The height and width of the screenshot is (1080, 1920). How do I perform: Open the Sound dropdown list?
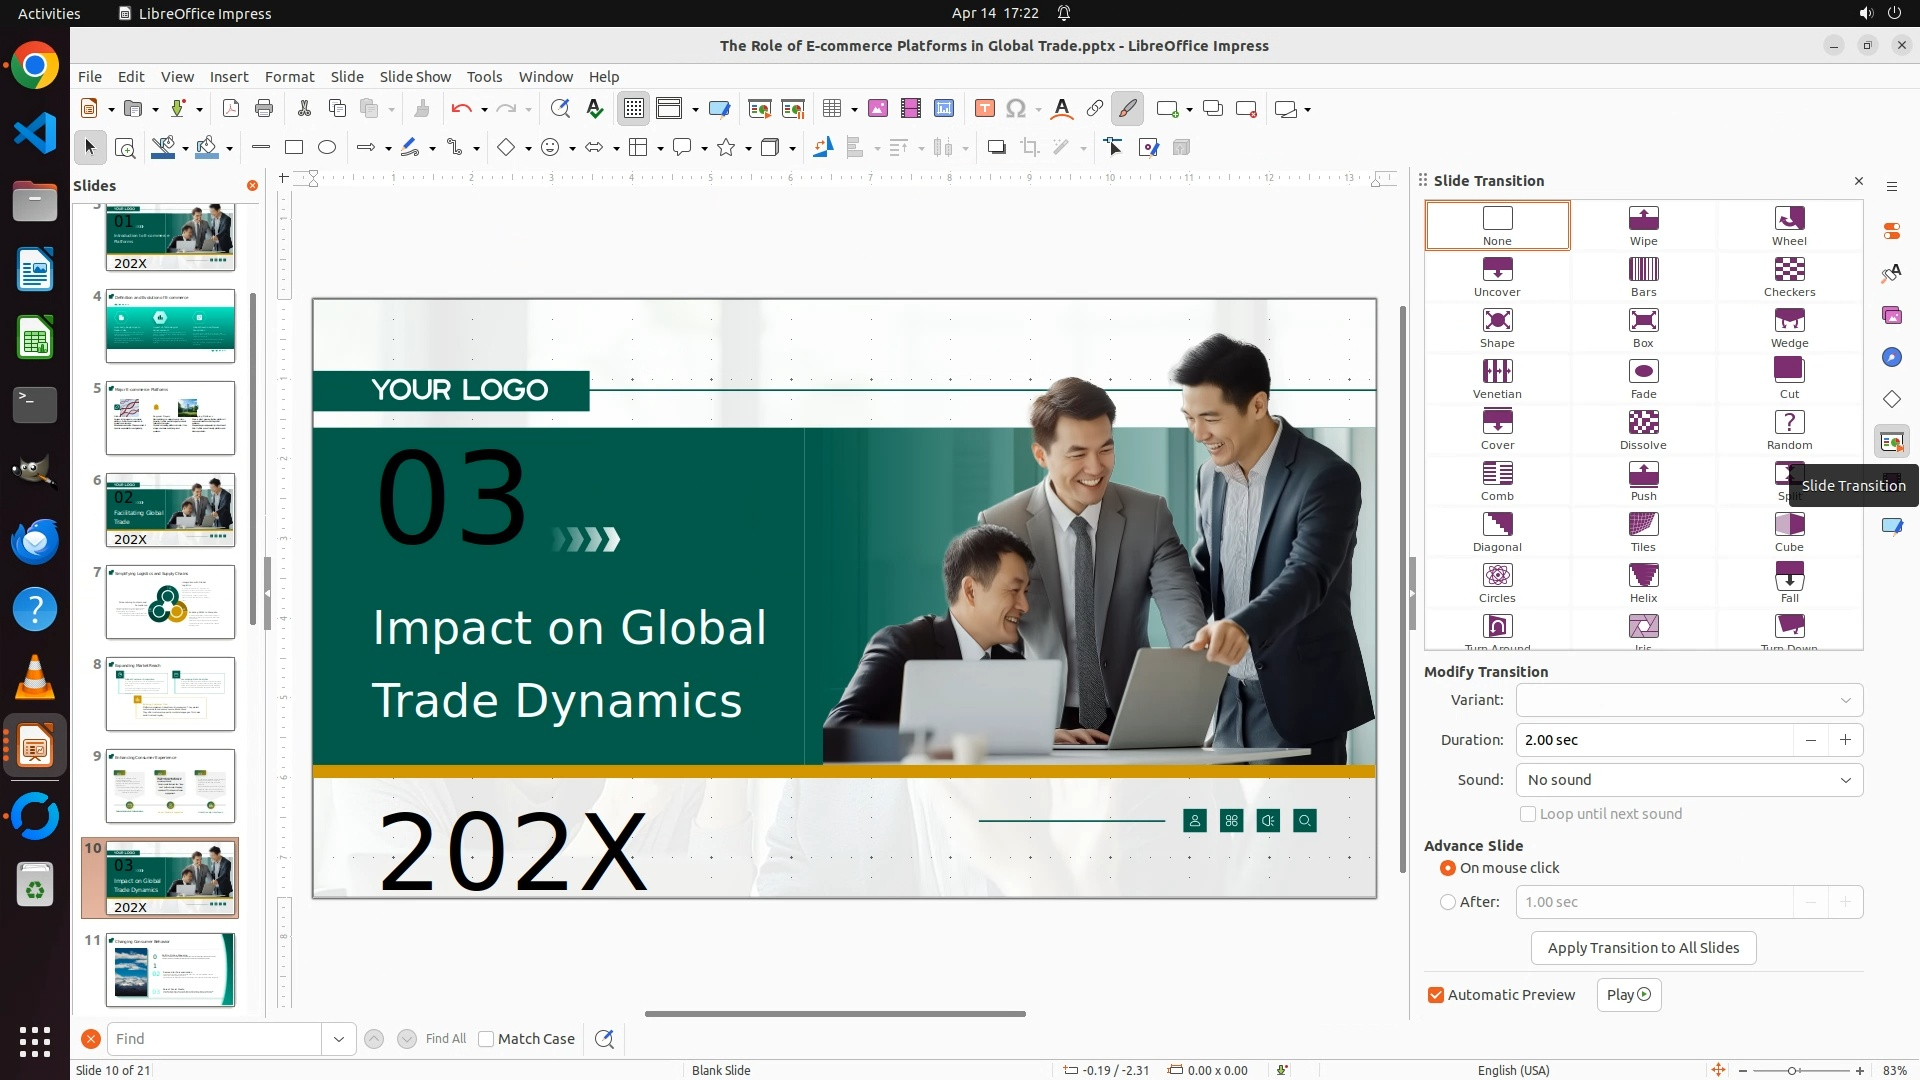tap(1689, 780)
